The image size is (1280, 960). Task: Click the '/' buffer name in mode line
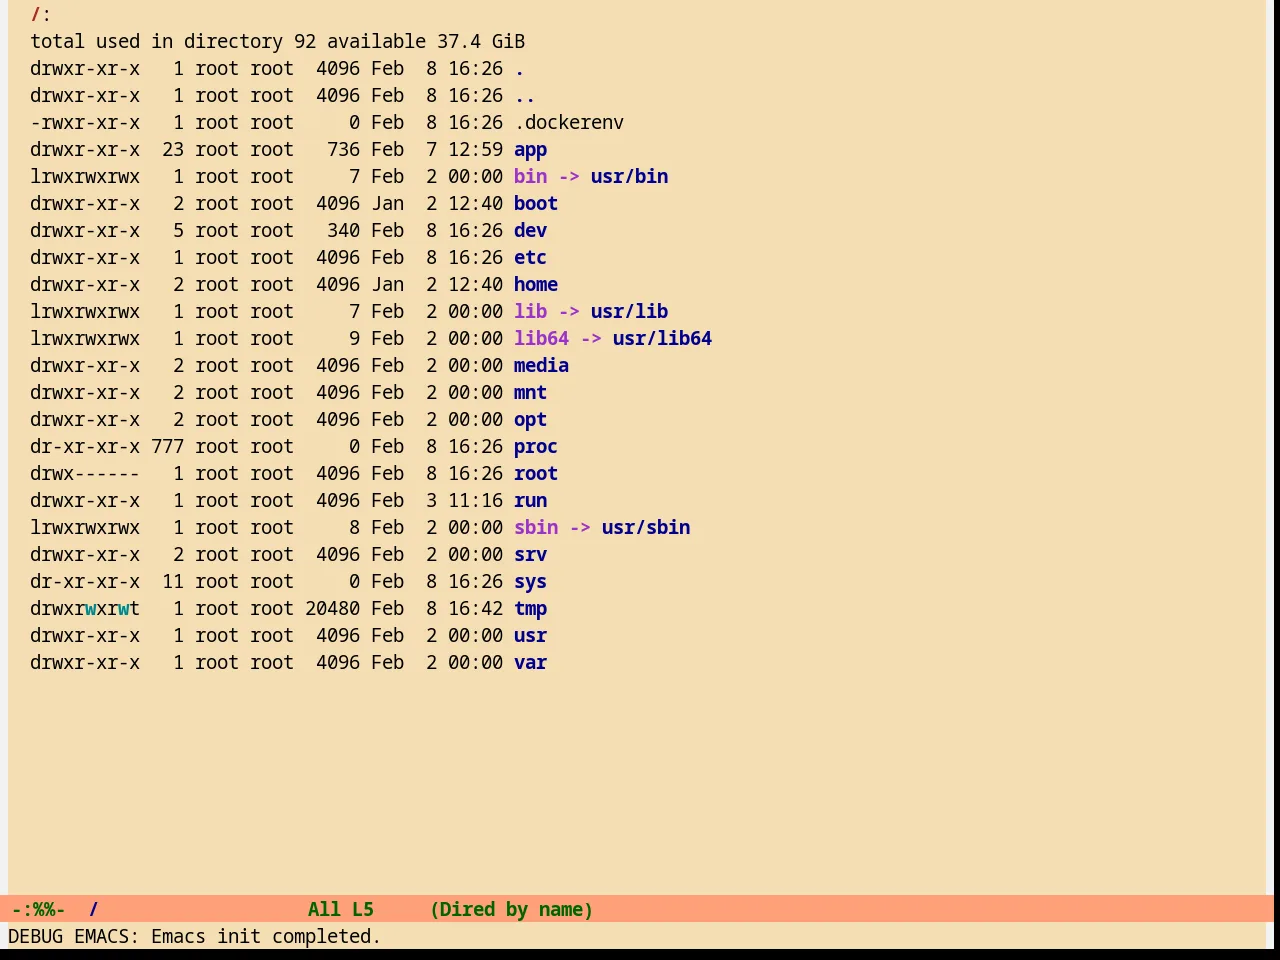pos(93,910)
